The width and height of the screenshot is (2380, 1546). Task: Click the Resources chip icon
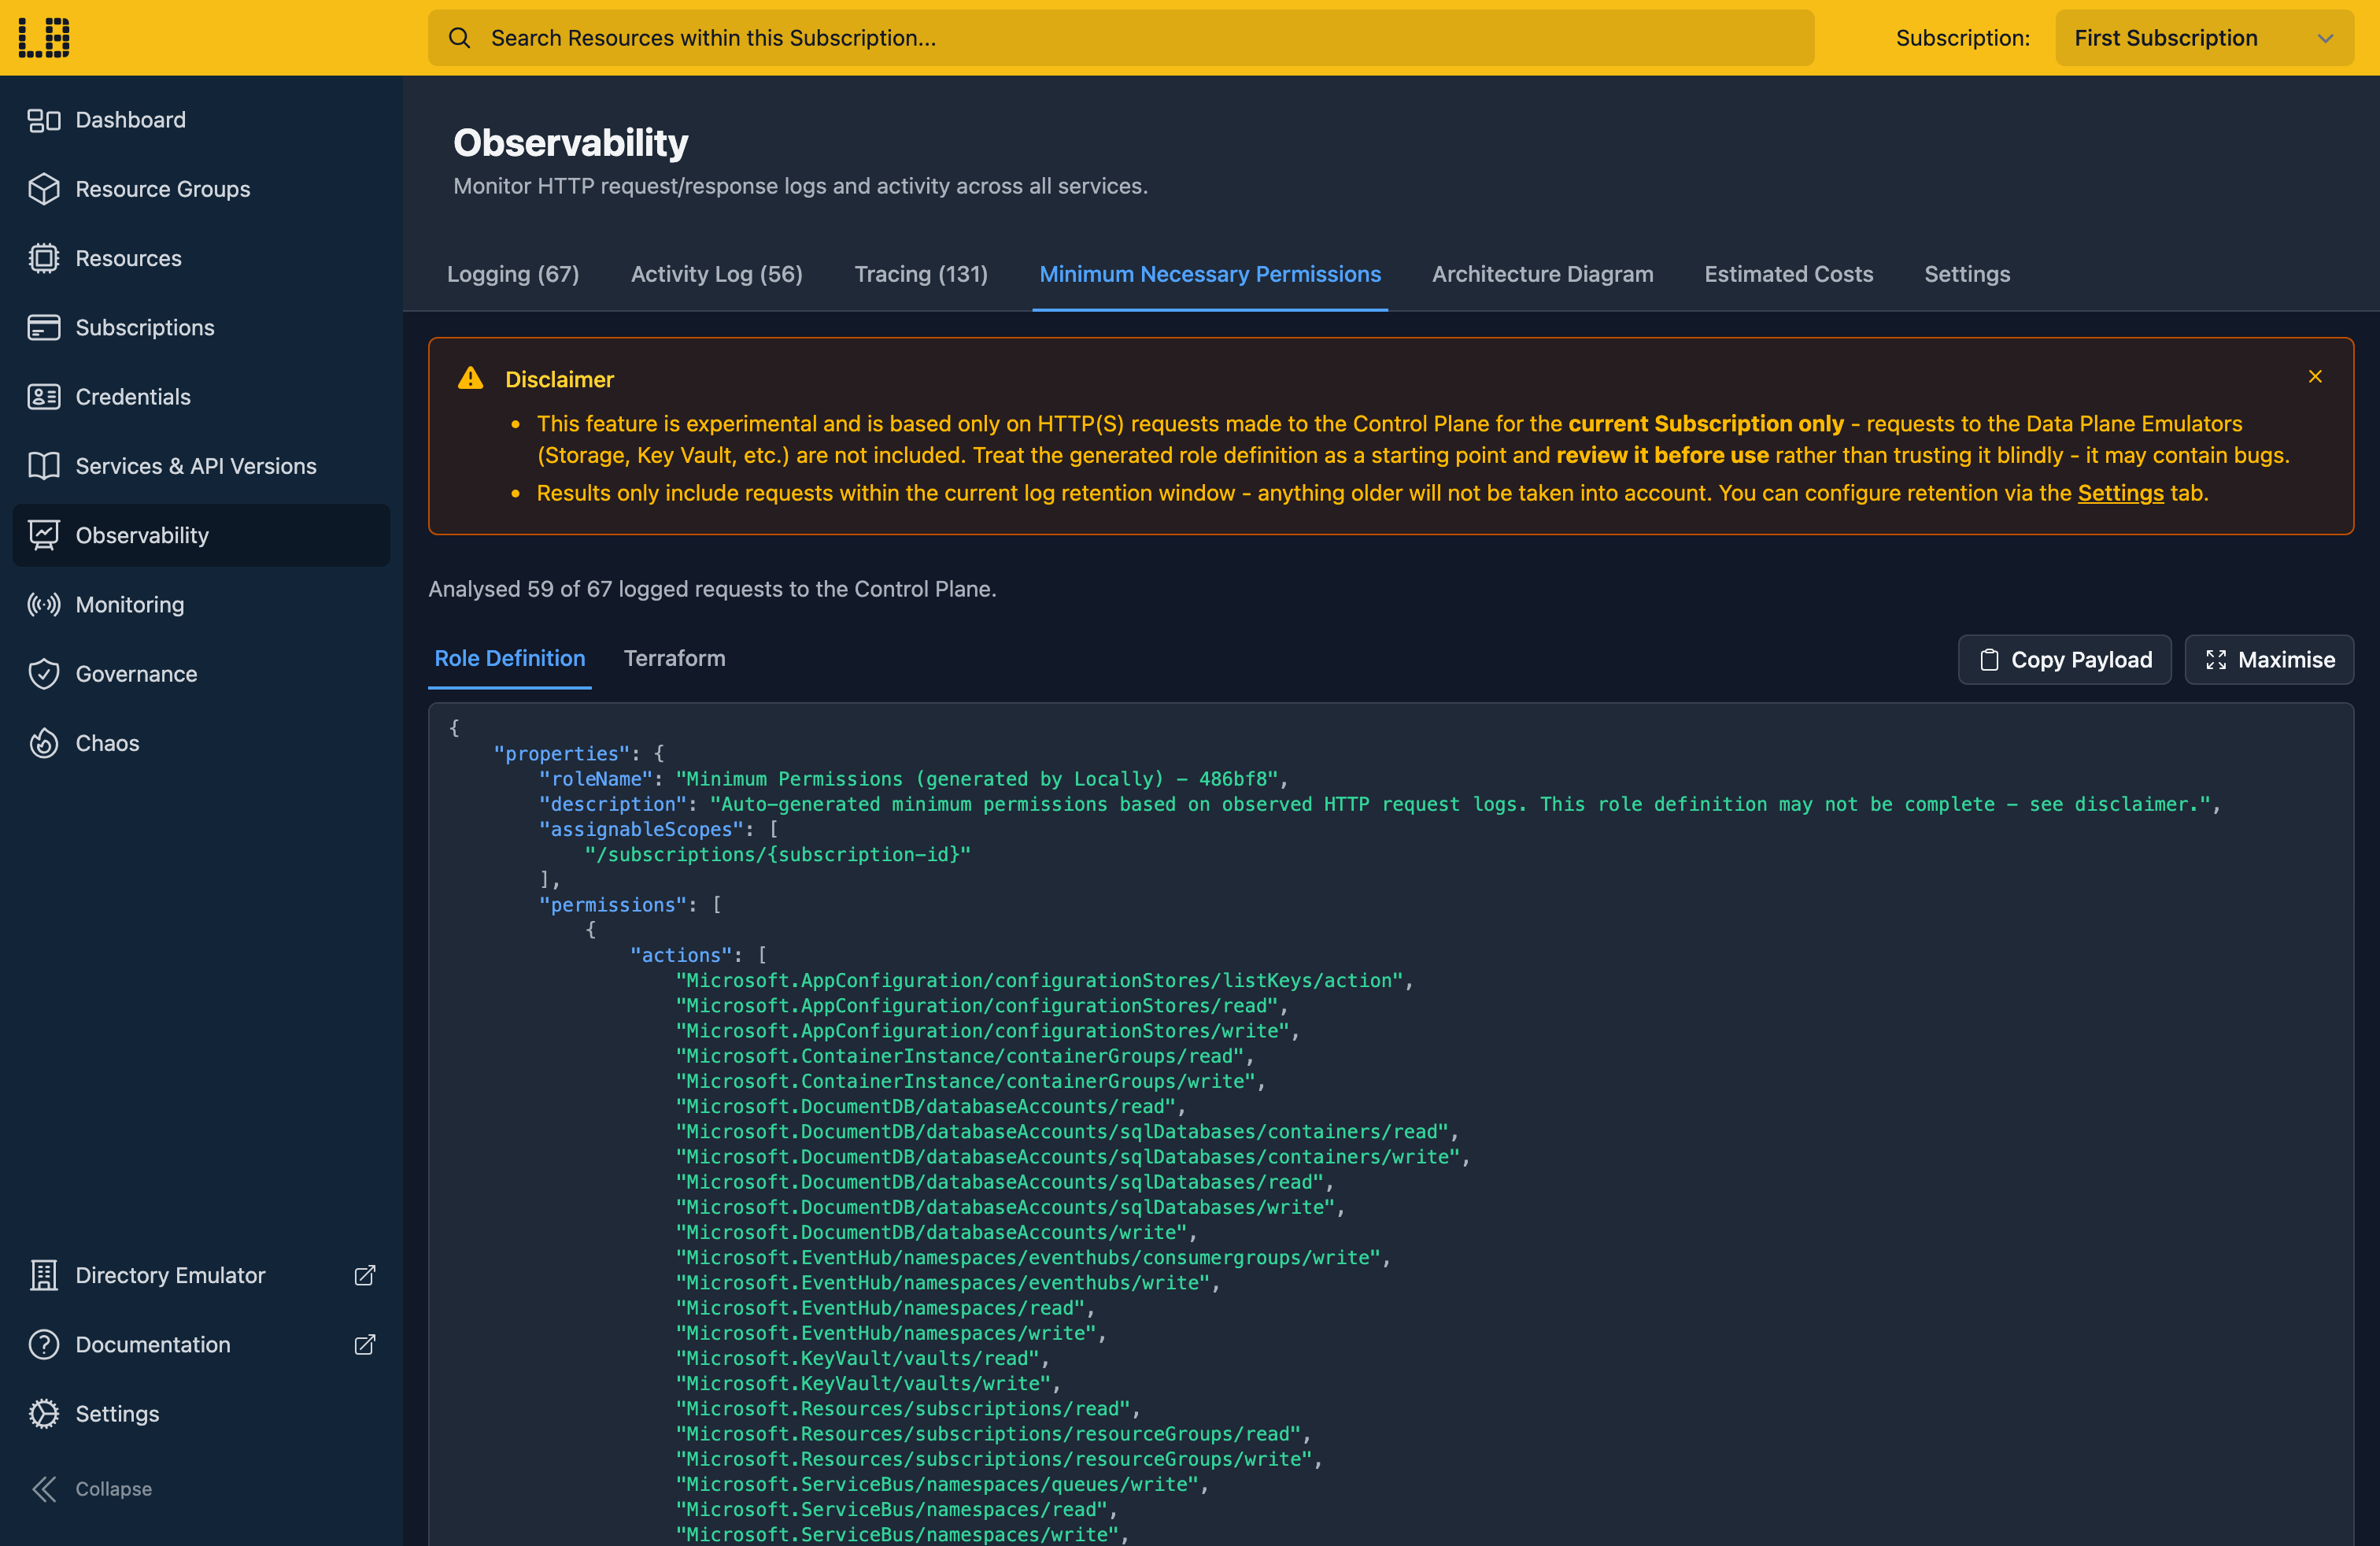coord(44,258)
